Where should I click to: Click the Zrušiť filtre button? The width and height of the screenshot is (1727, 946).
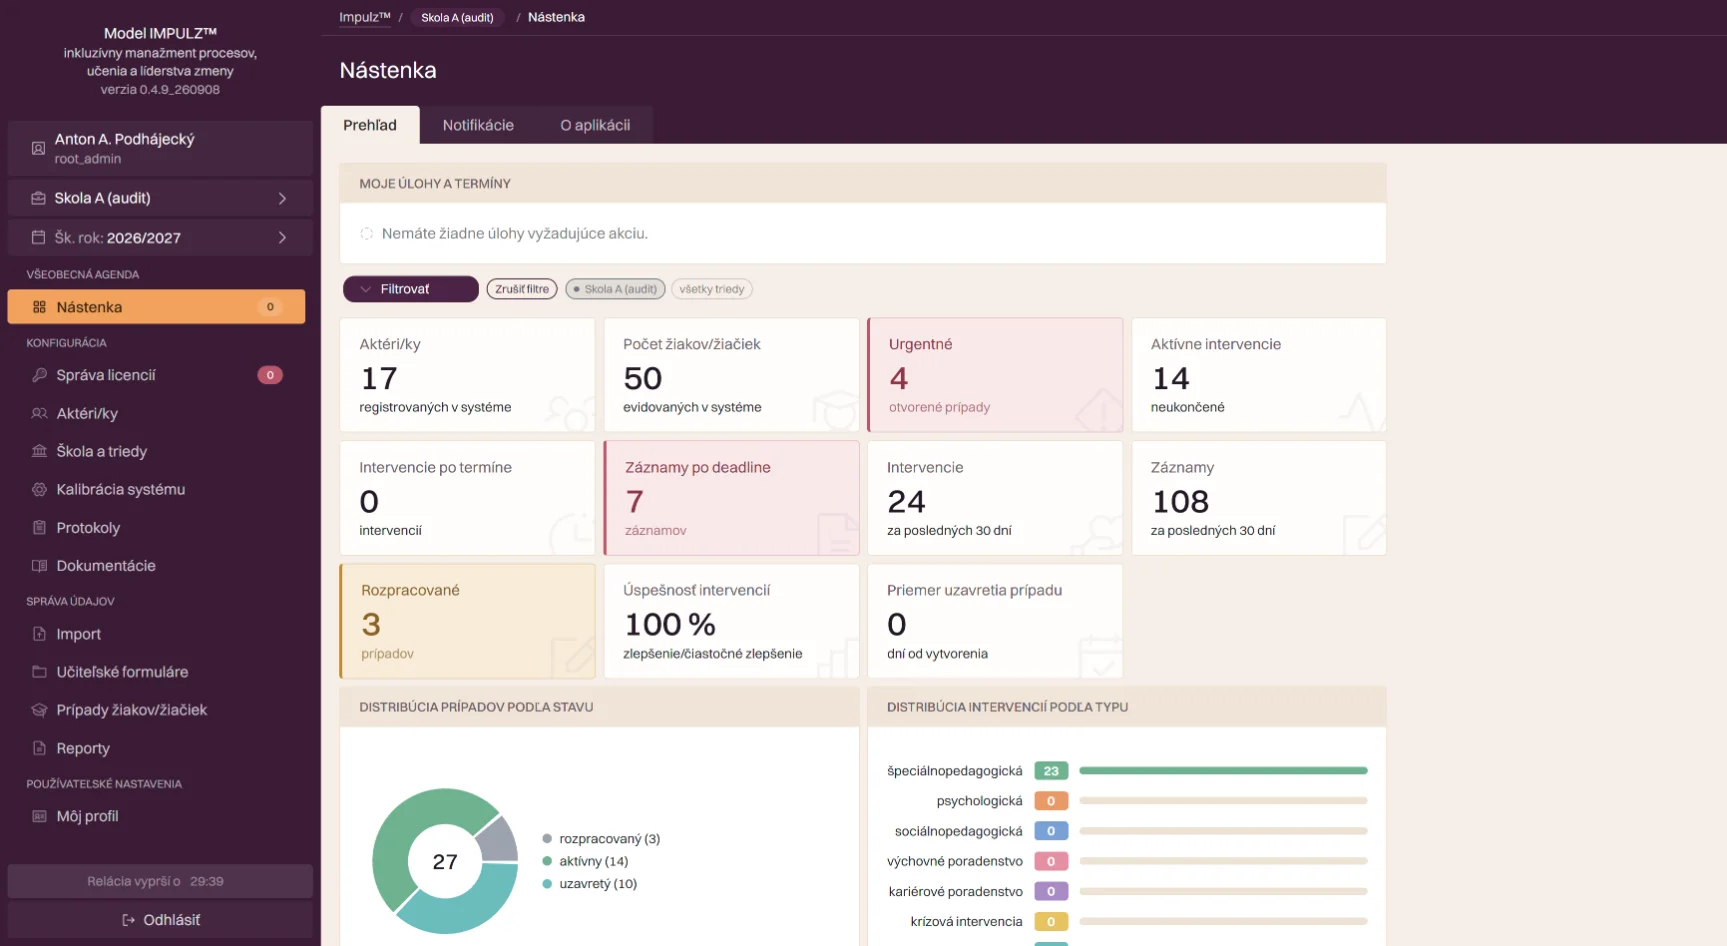point(522,289)
